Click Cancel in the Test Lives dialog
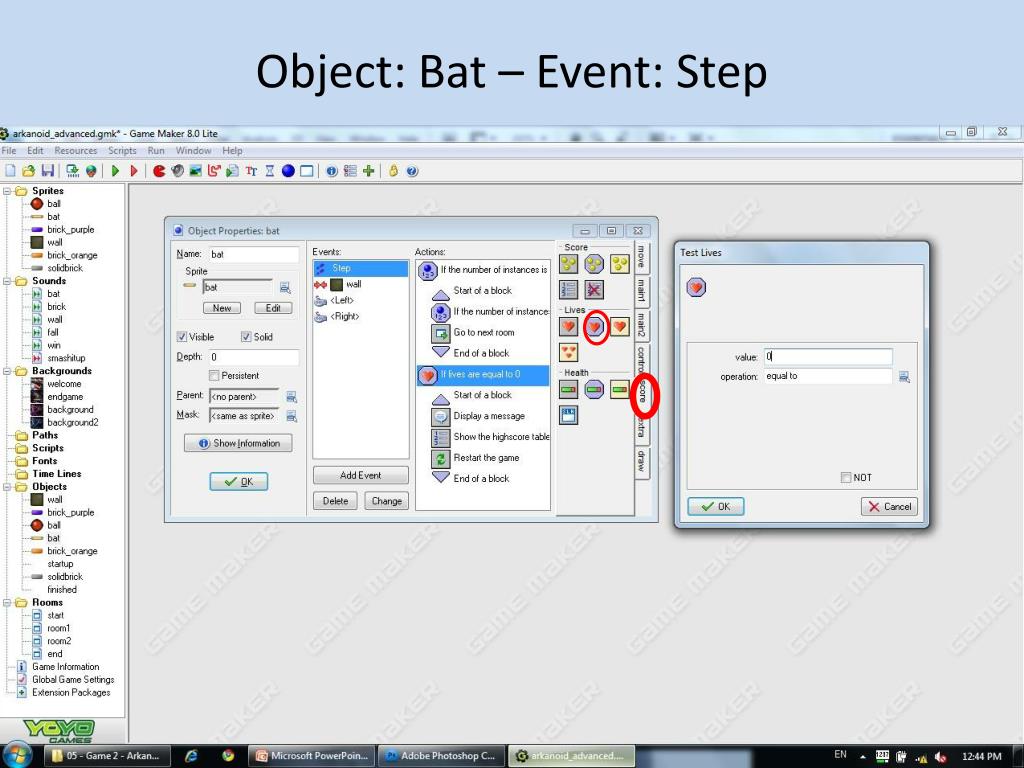 (889, 507)
